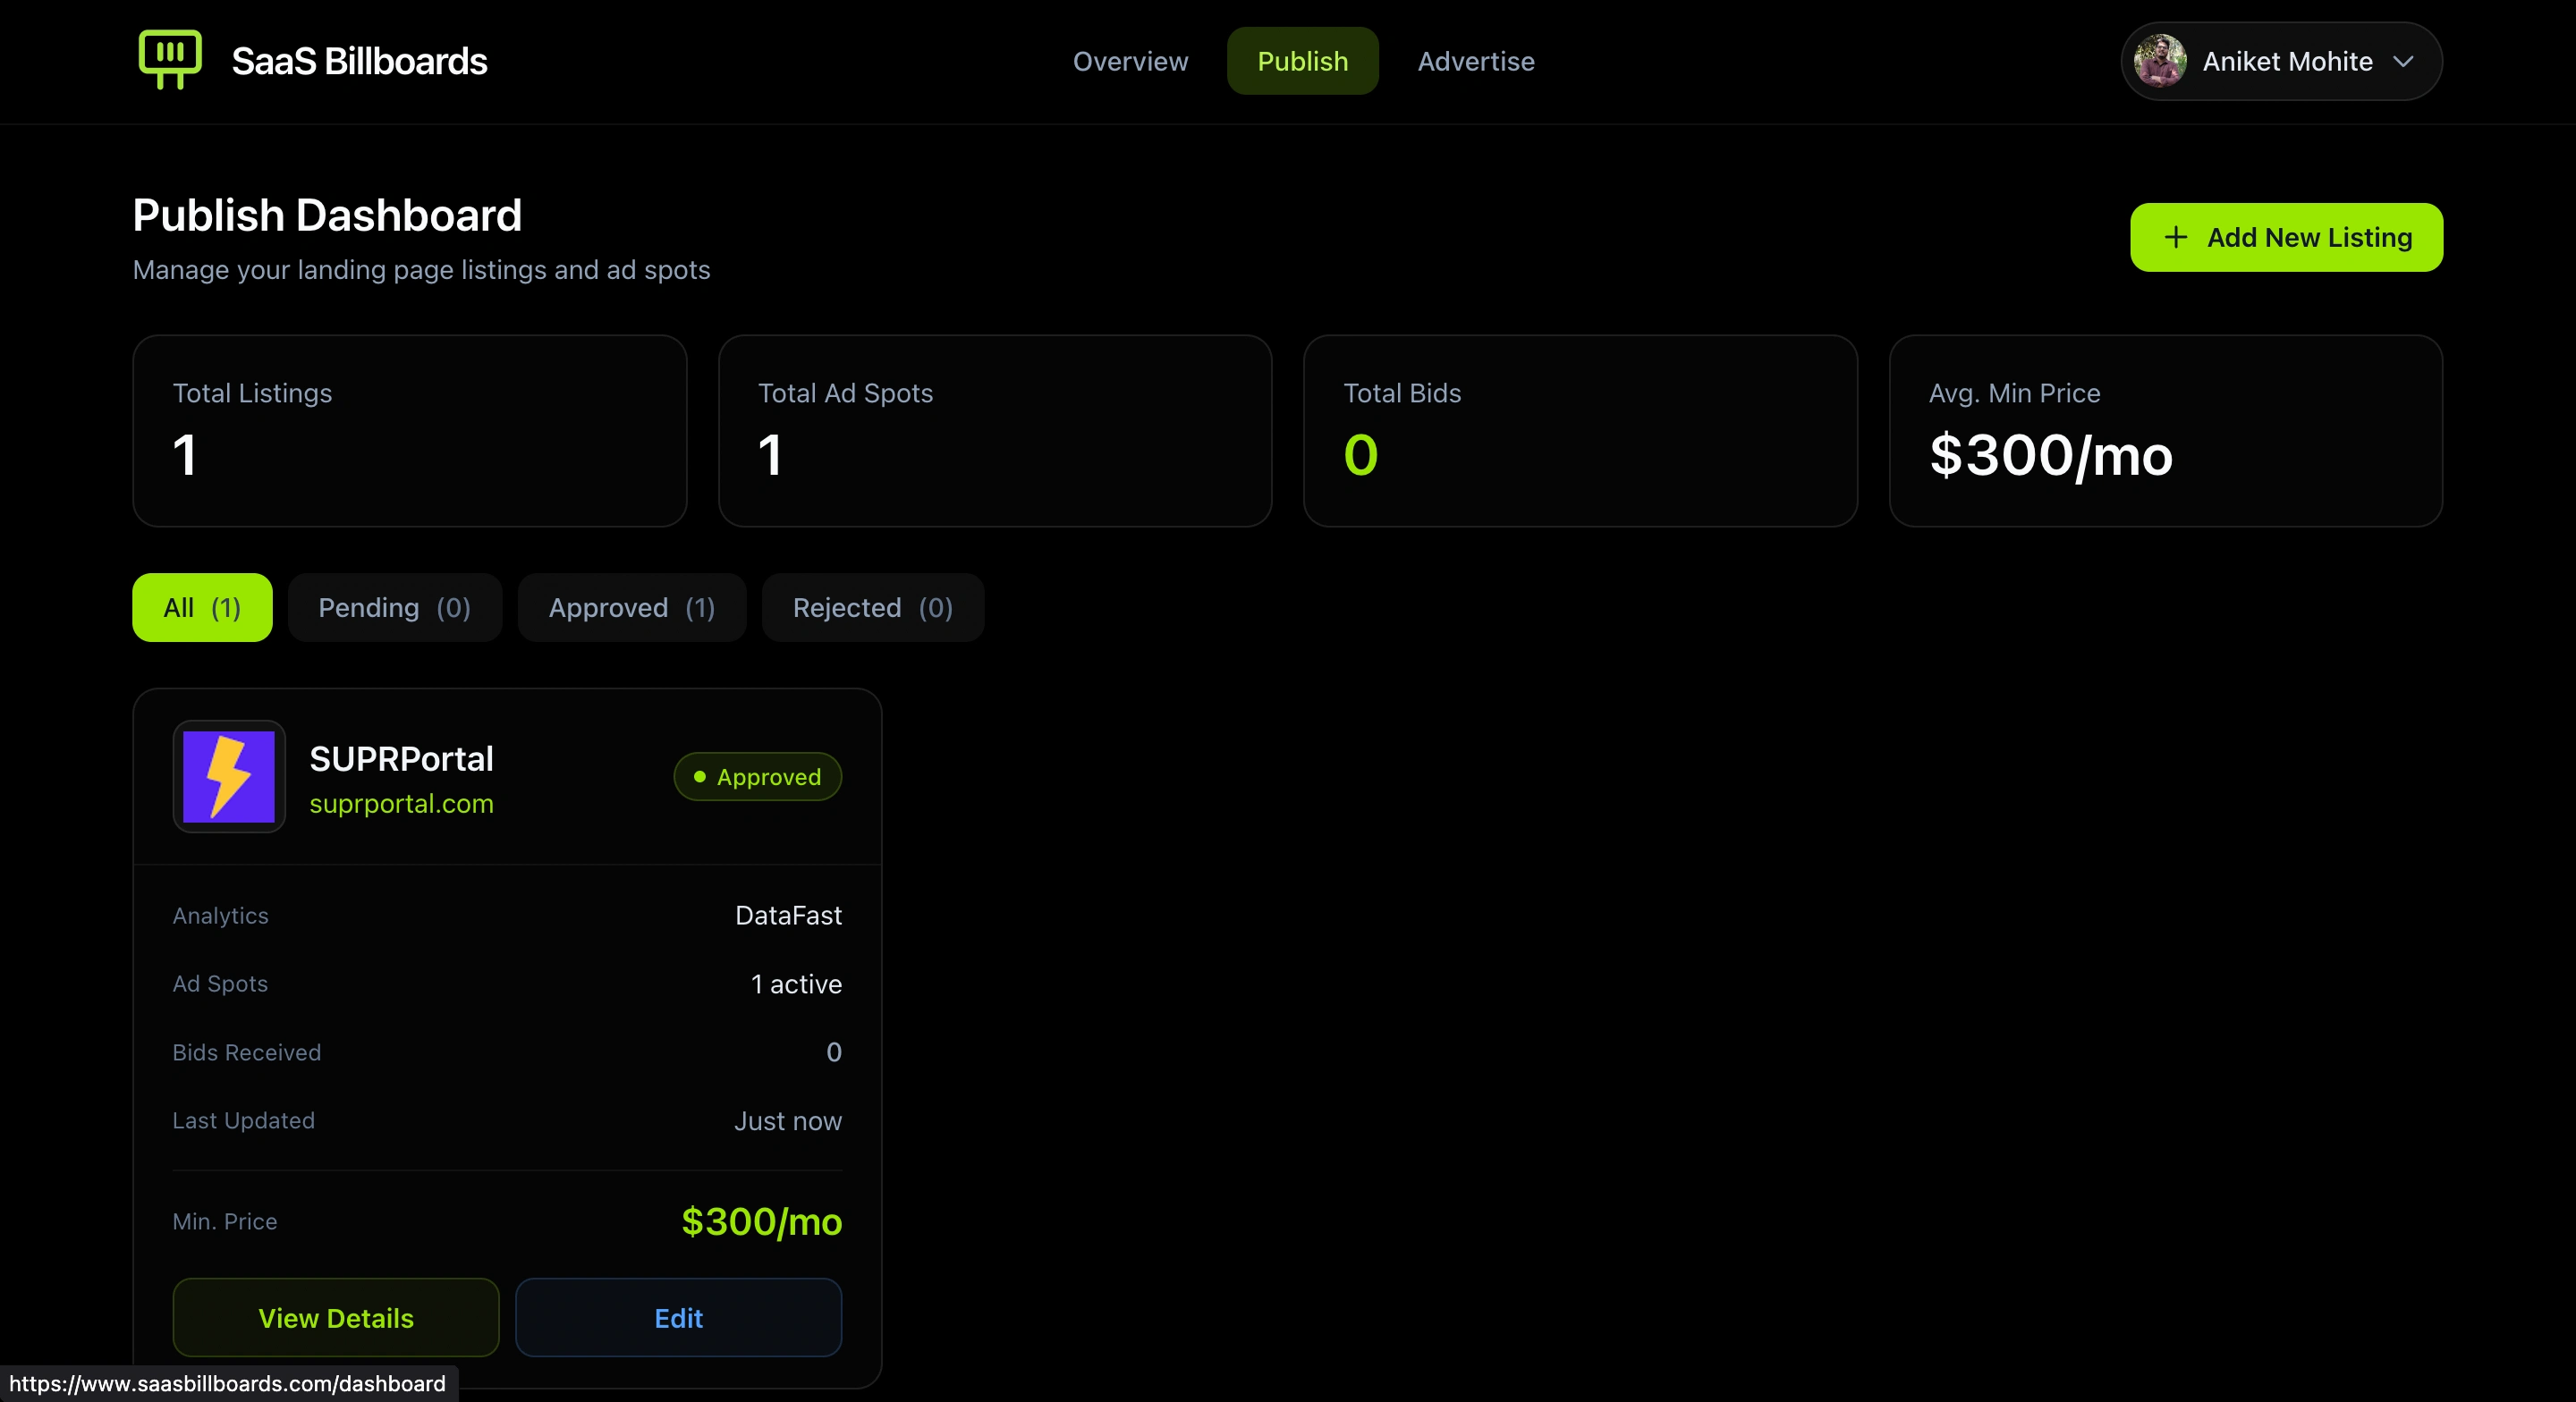The height and width of the screenshot is (1402, 2576).
Task: Switch to the Rejected (0) filter
Action: click(871, 607)
